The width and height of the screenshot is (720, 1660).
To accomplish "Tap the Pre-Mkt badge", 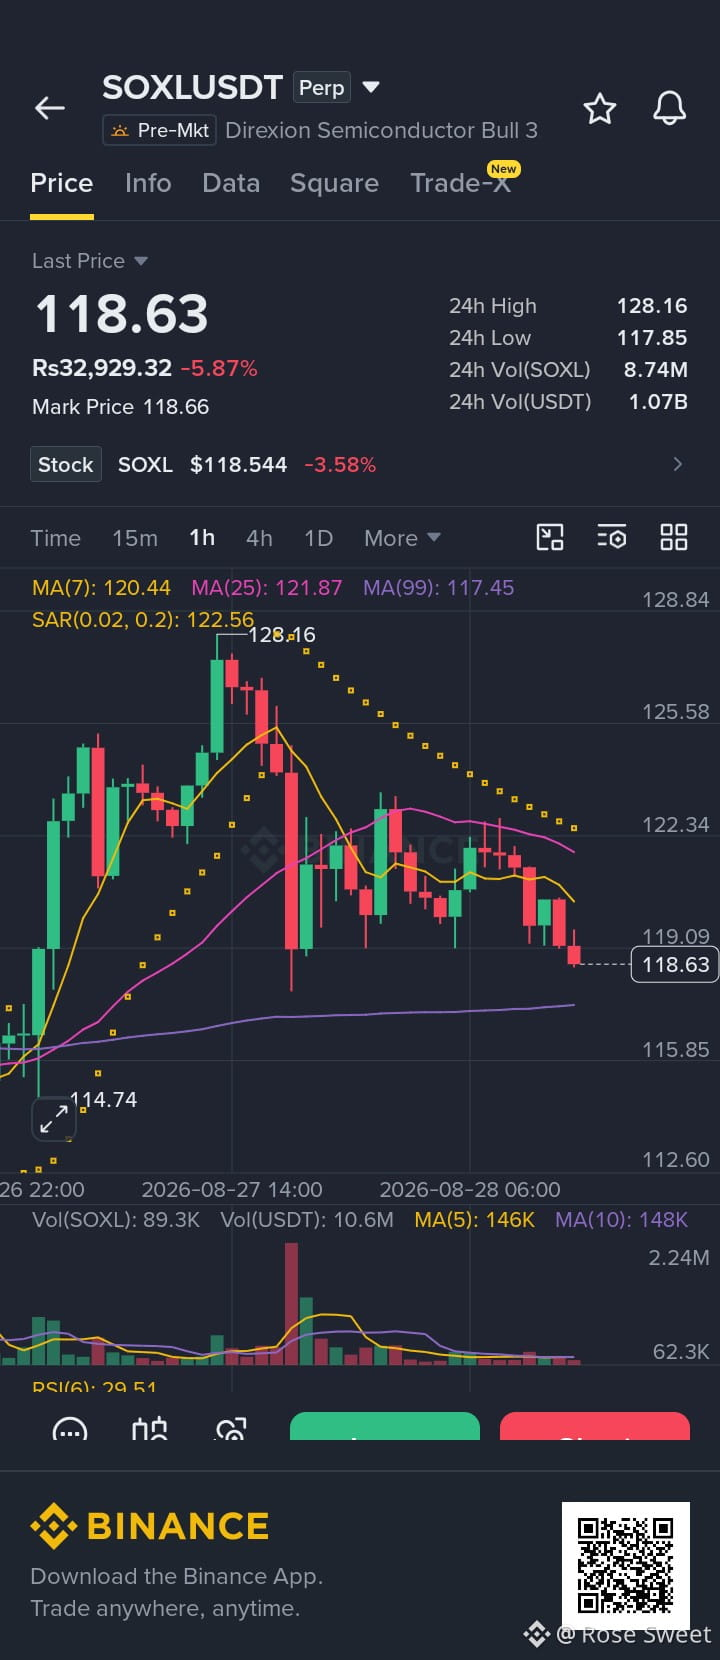I will pyautogui.click(x=160, y=130).
